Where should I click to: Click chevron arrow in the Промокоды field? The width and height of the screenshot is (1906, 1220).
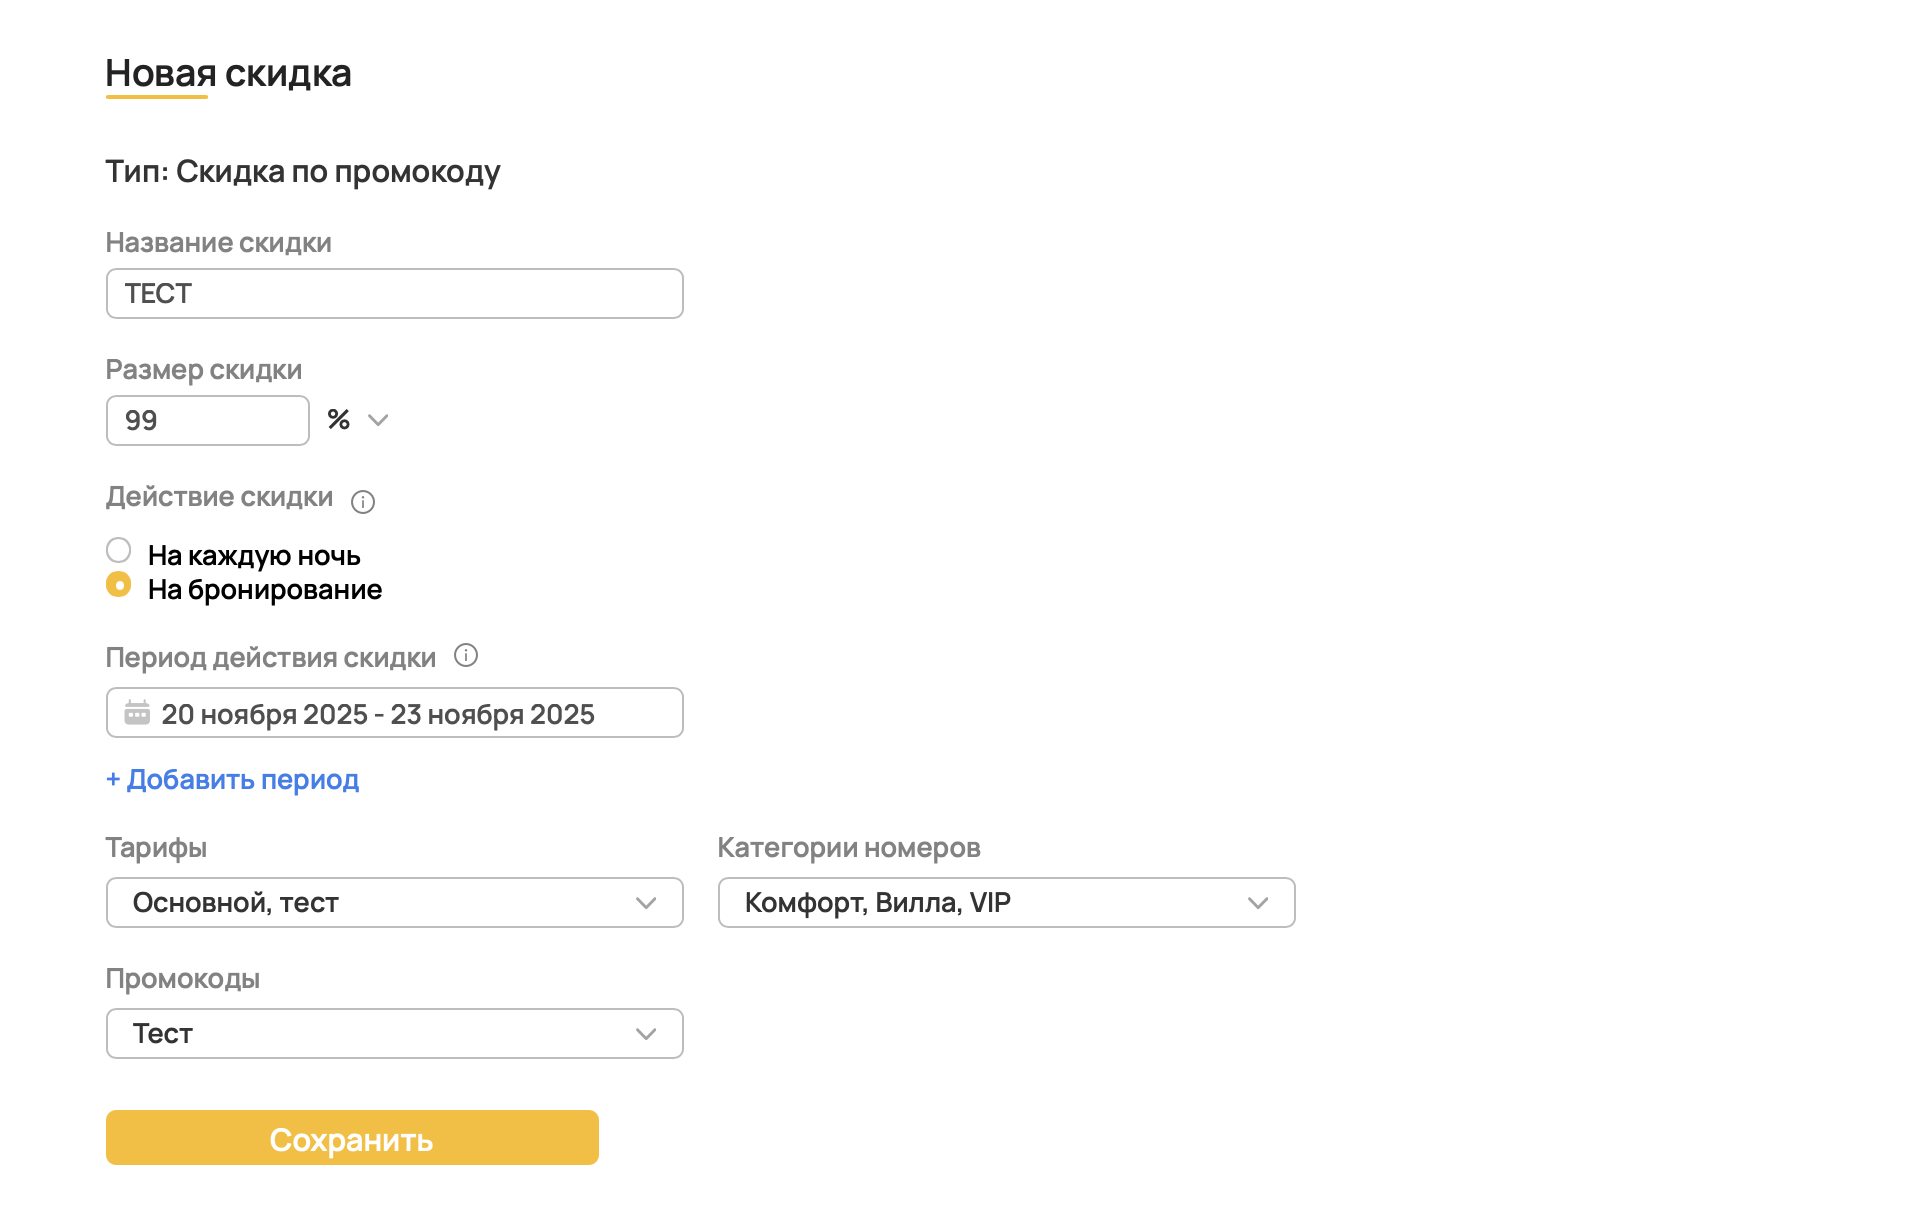pos(646,1034)
